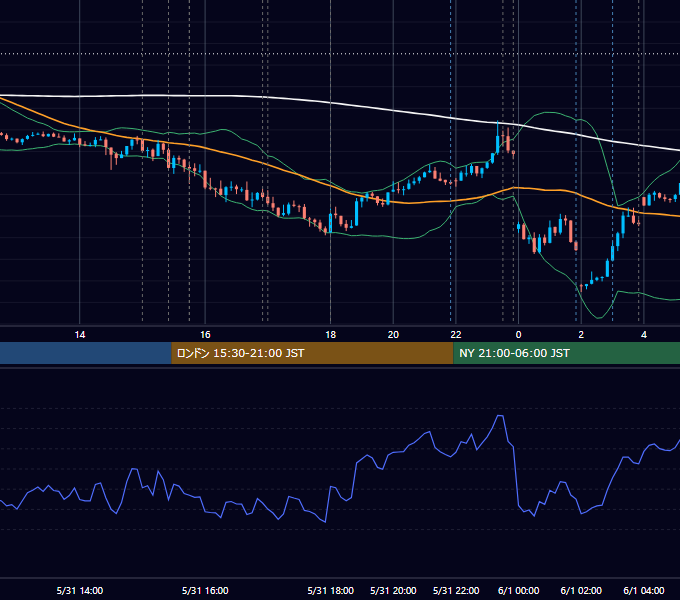680x600 pixels.
Task: Click the 14 hour axis label
Action: coord(80,335)
